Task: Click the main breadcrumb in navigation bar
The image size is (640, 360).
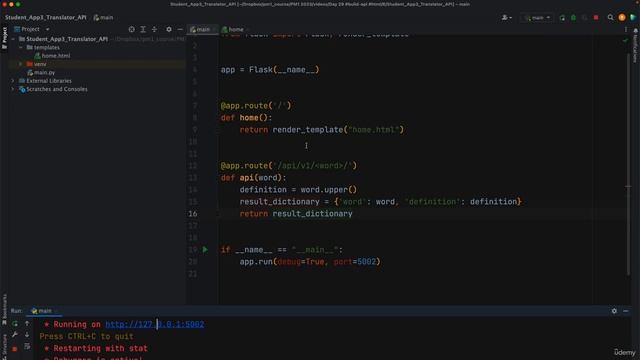Action: pos(103,18)
